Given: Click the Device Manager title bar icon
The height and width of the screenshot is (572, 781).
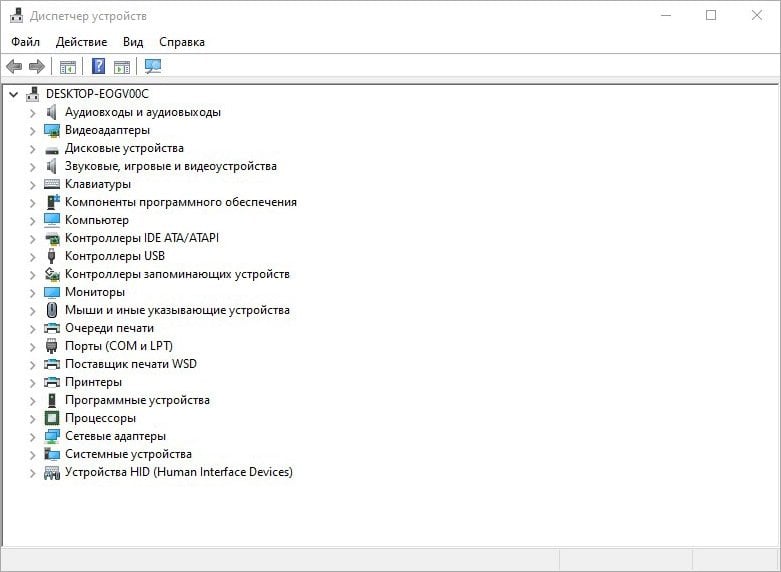Looking at the screenshot, I should 16,15.
